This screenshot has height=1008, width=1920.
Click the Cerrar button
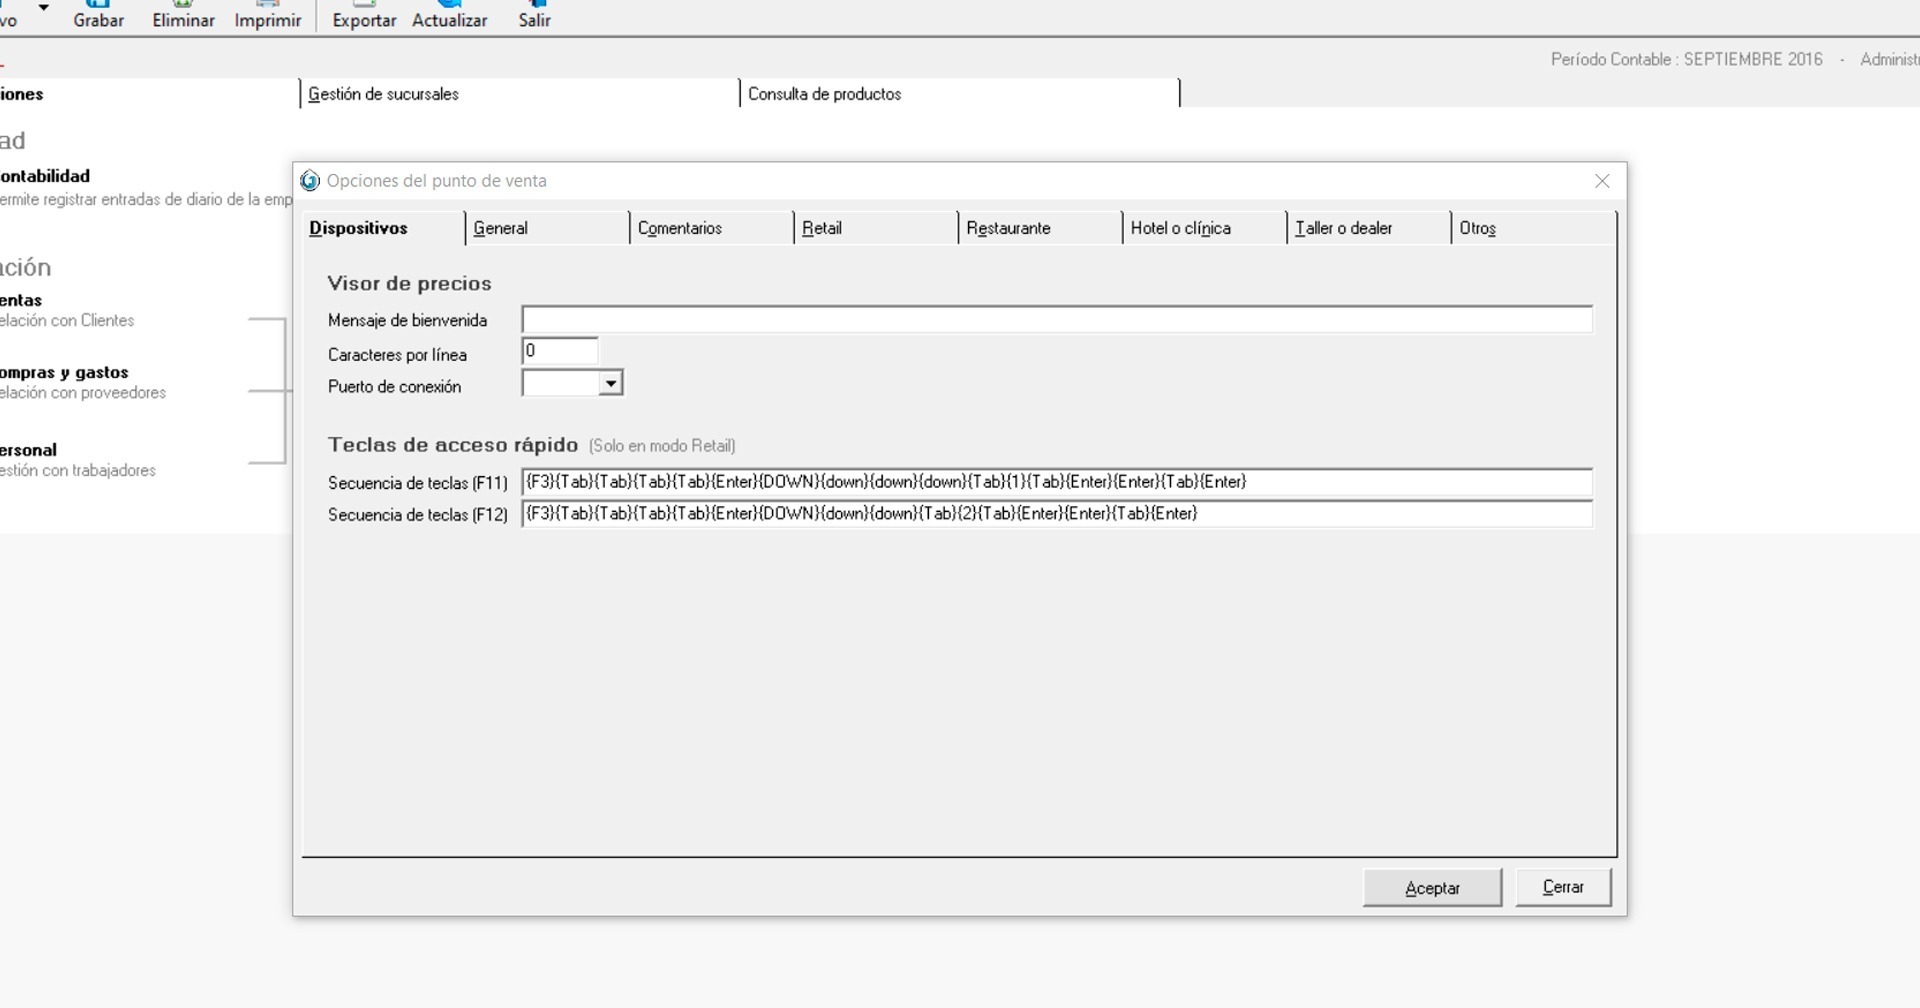(x=1562, y=887)
